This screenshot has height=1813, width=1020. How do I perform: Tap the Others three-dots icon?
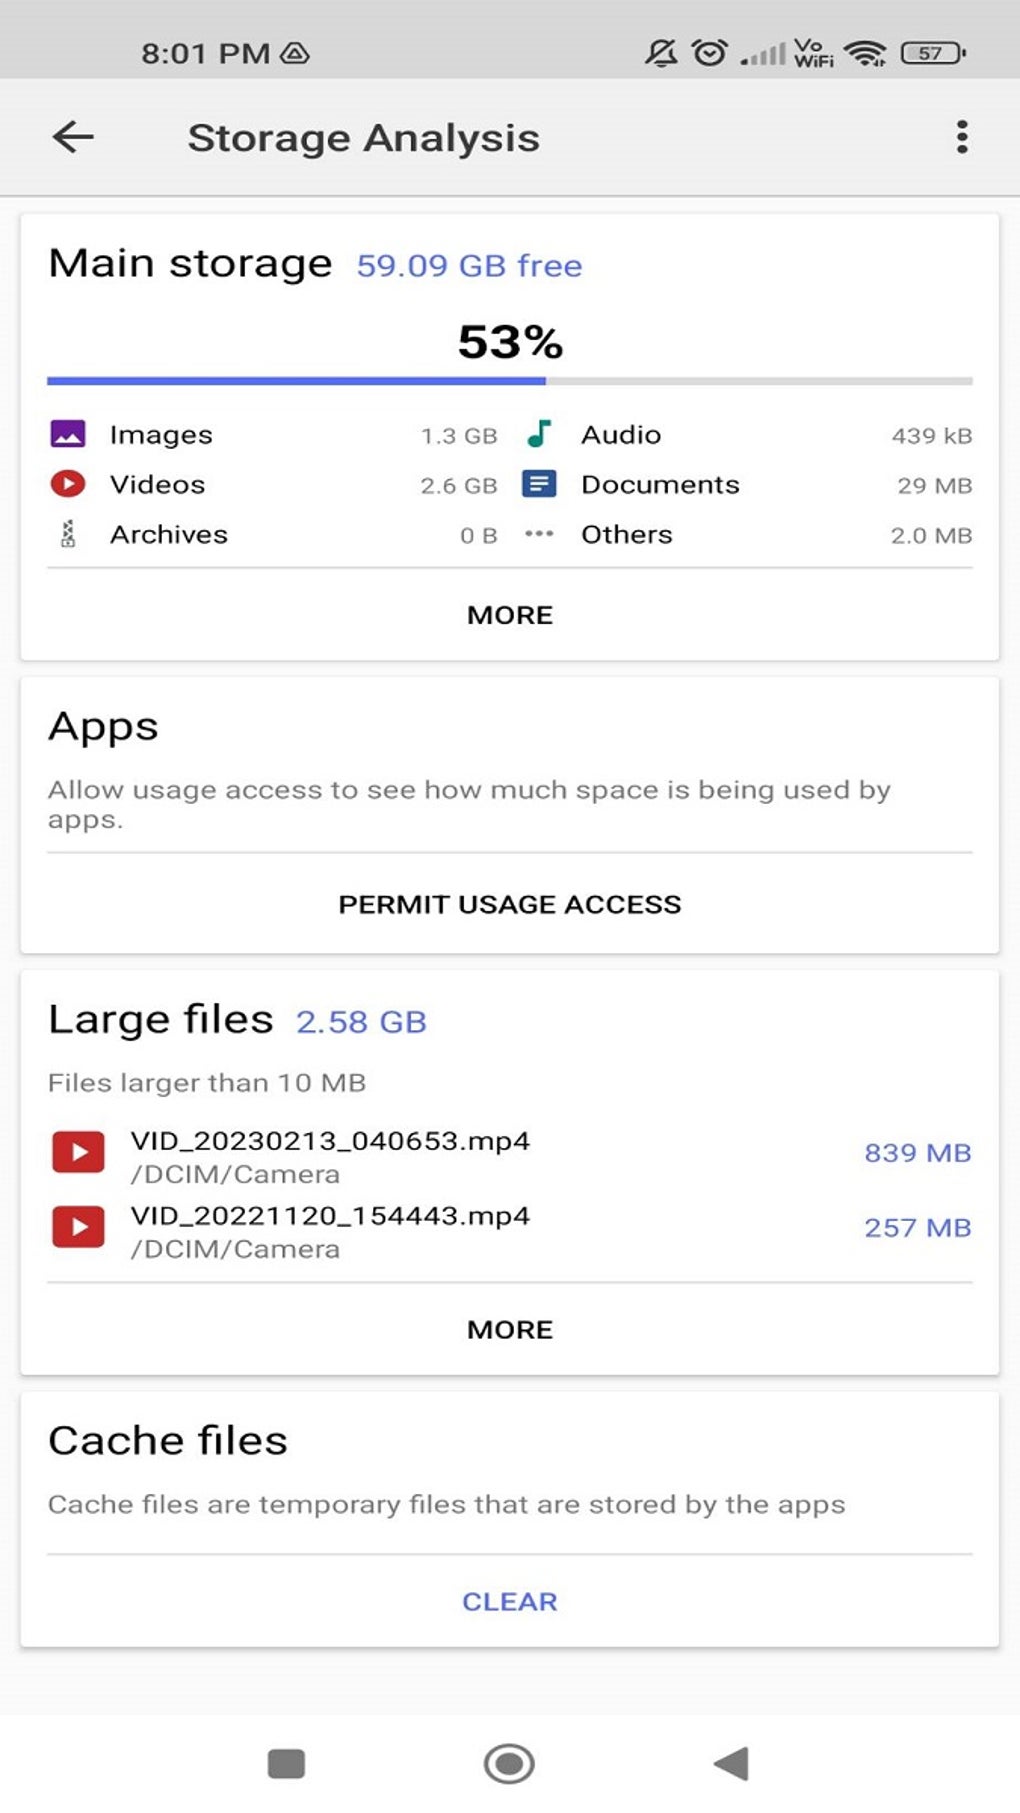pyautogui.click(x=539, y=534)
